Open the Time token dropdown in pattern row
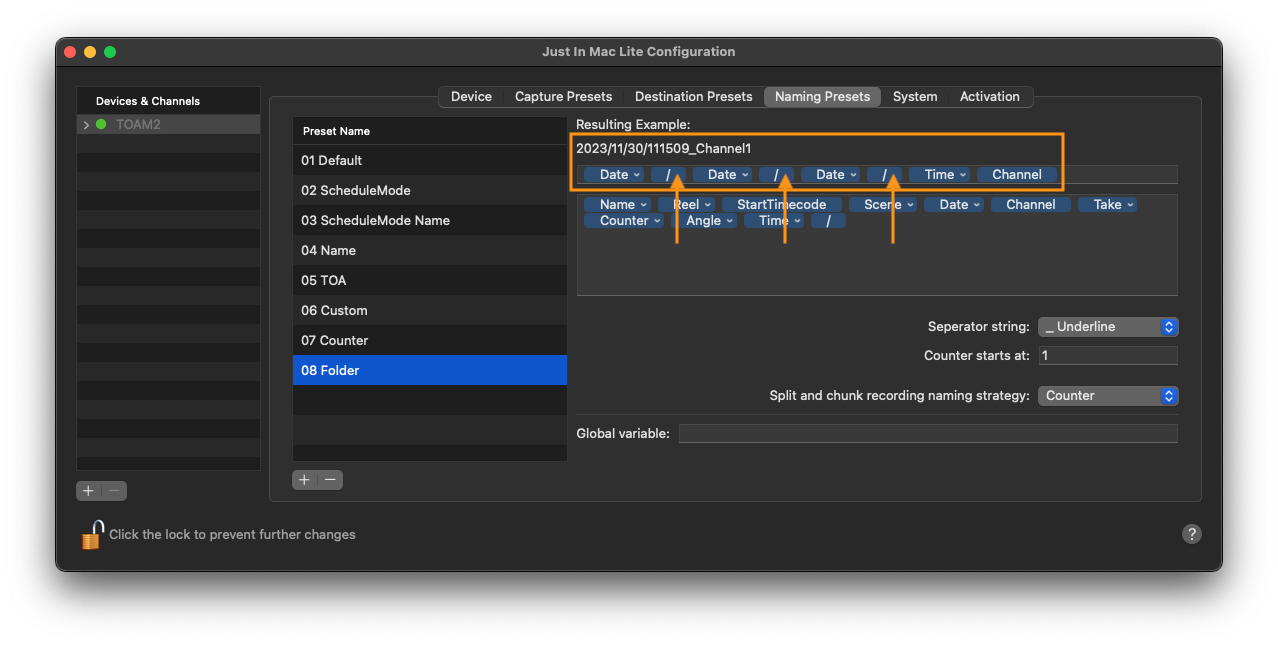The height and width of the screenshot is (645, 1278). (945, 174)
